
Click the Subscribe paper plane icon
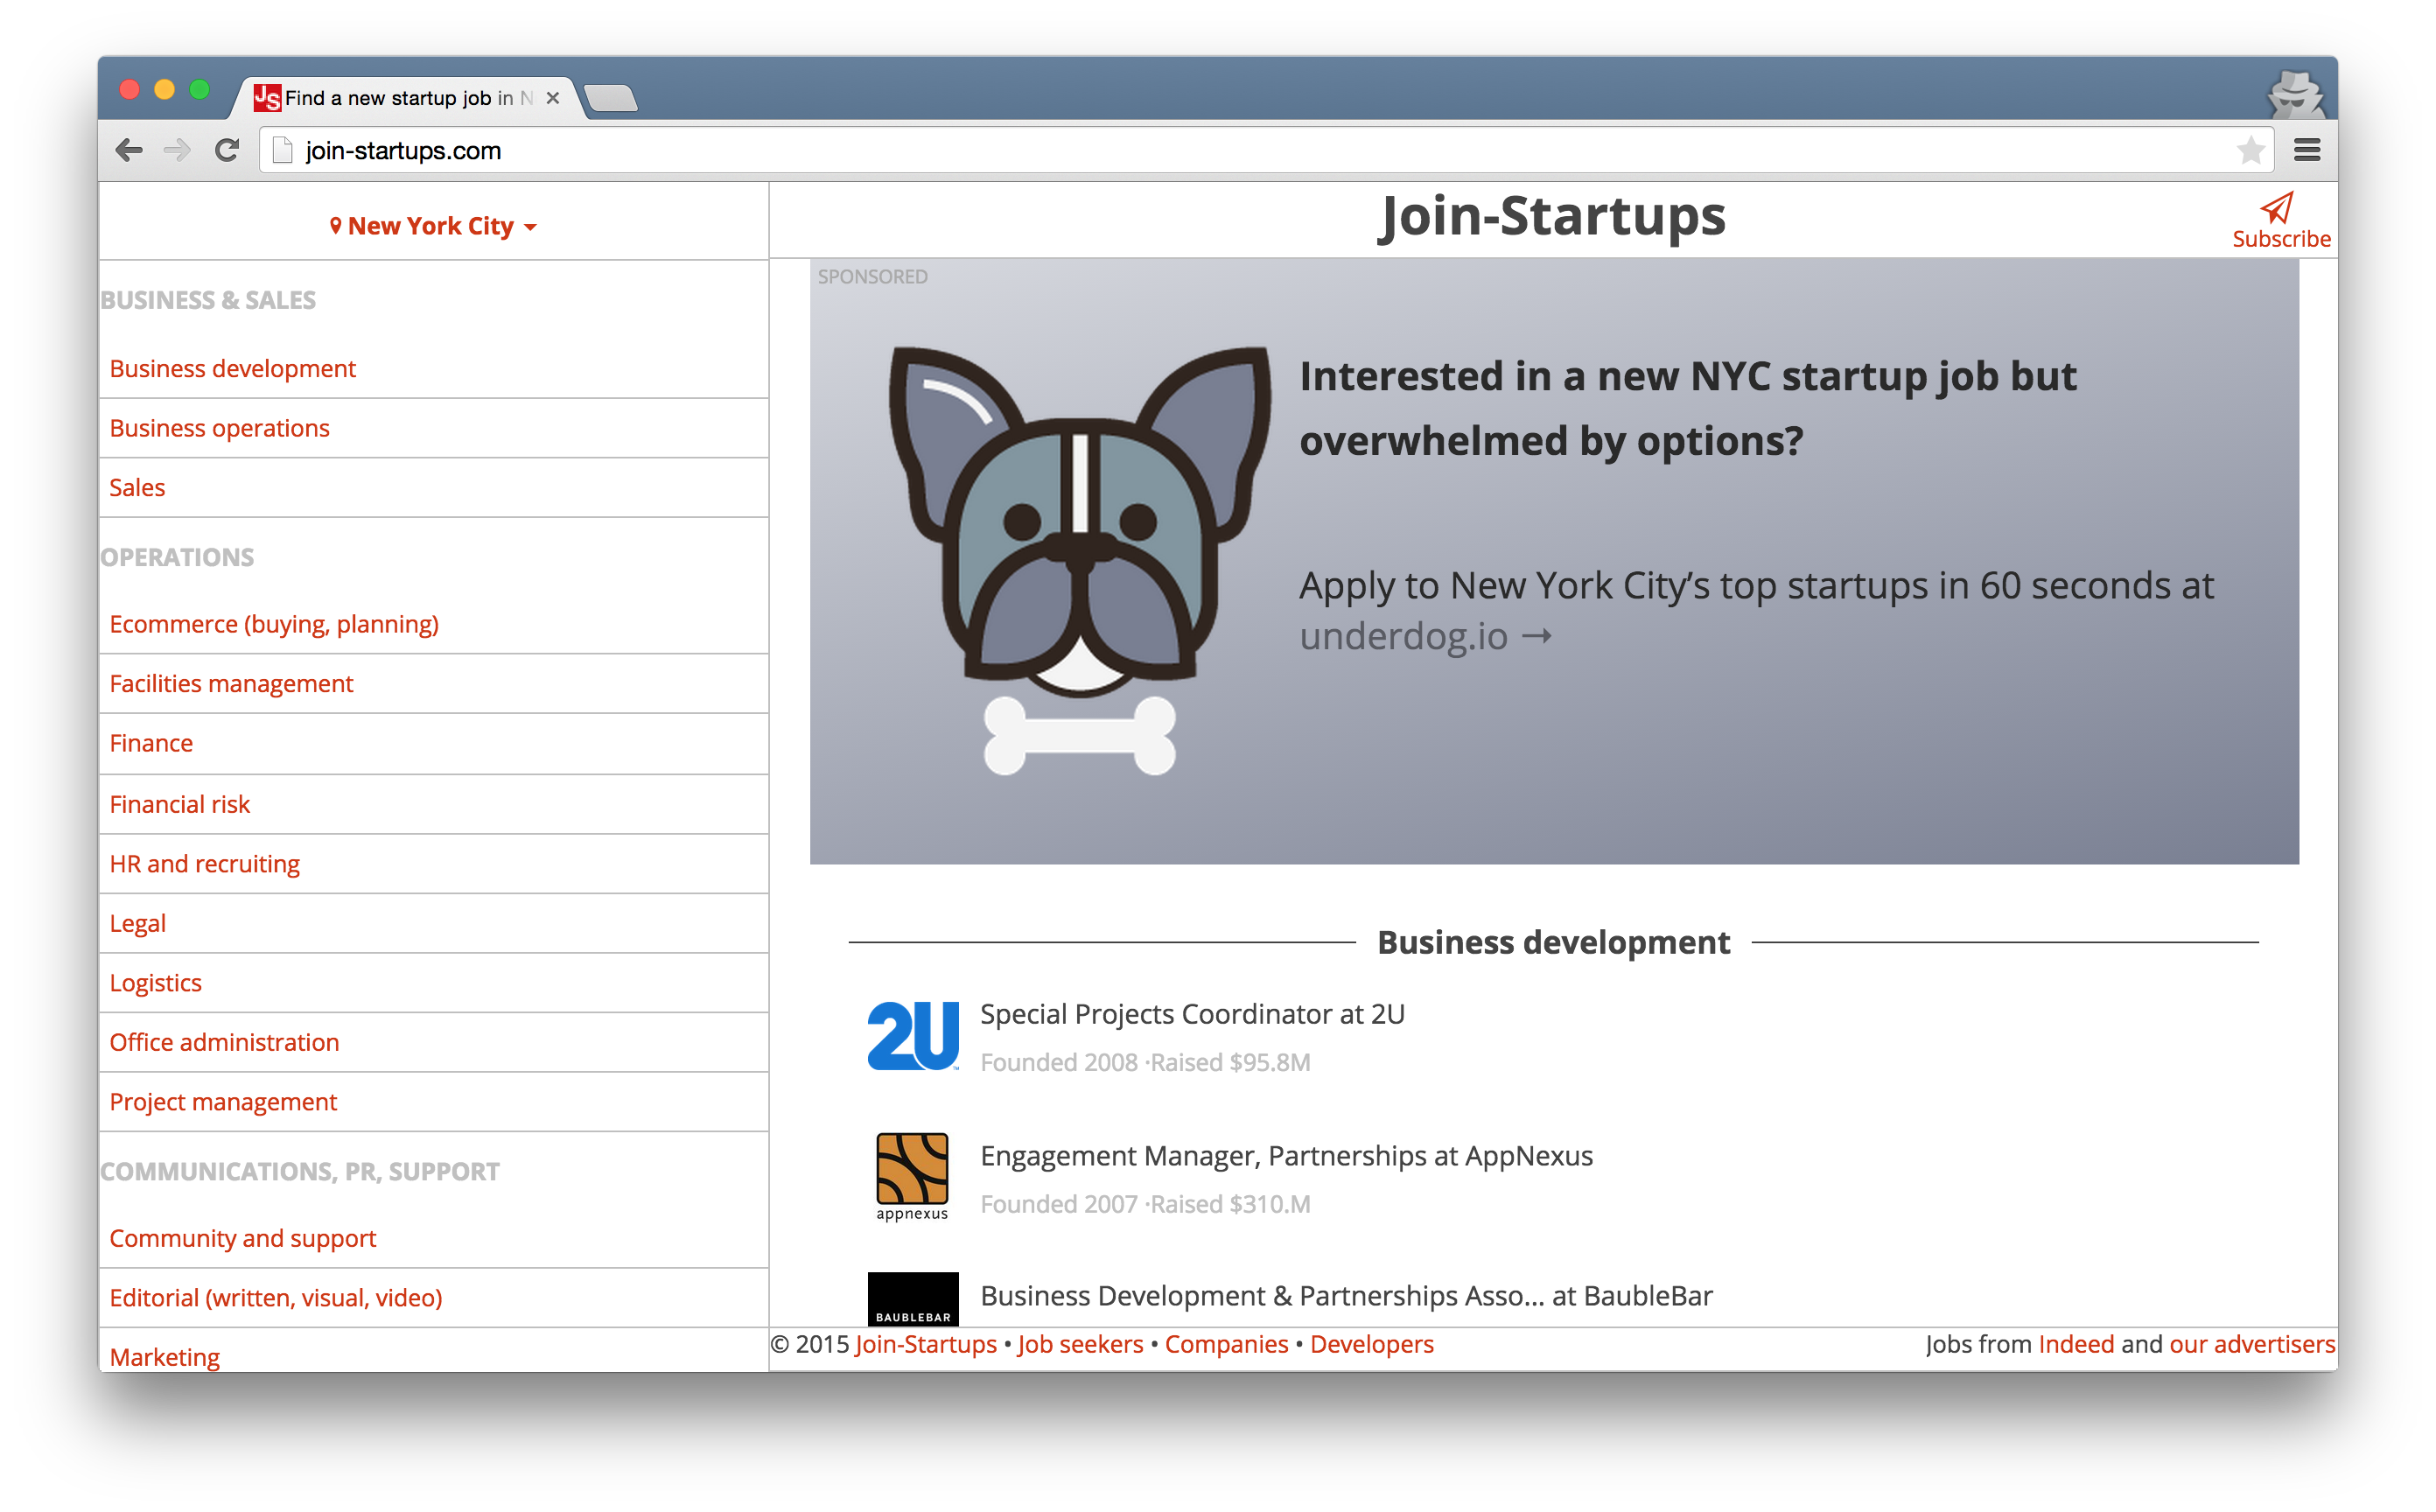2276,208
